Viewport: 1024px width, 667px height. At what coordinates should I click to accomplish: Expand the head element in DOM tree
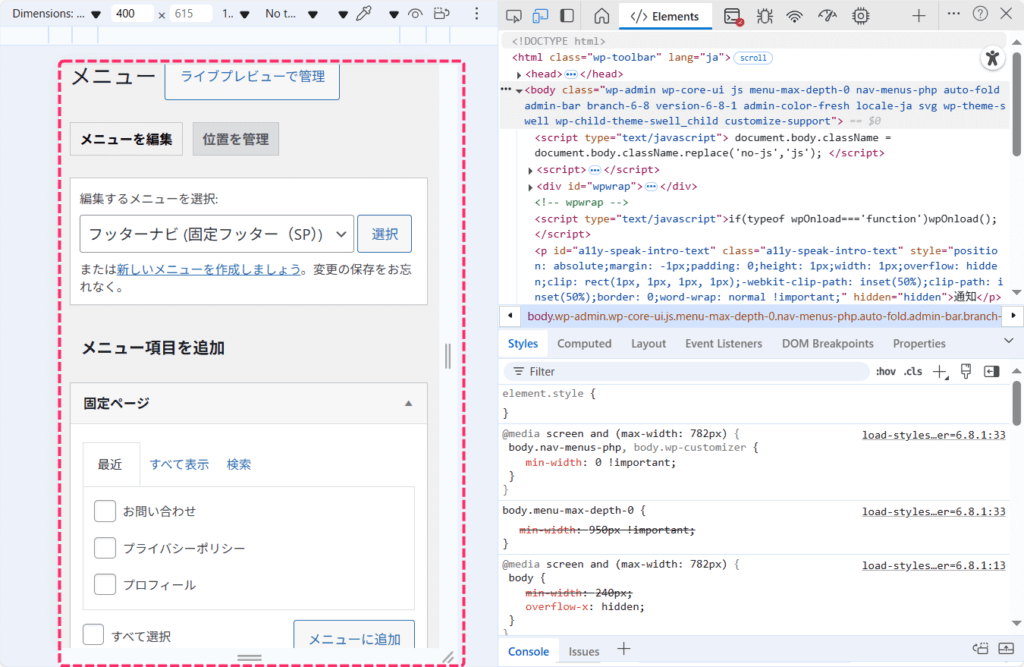pyautogui.click(x=519, y=74)
